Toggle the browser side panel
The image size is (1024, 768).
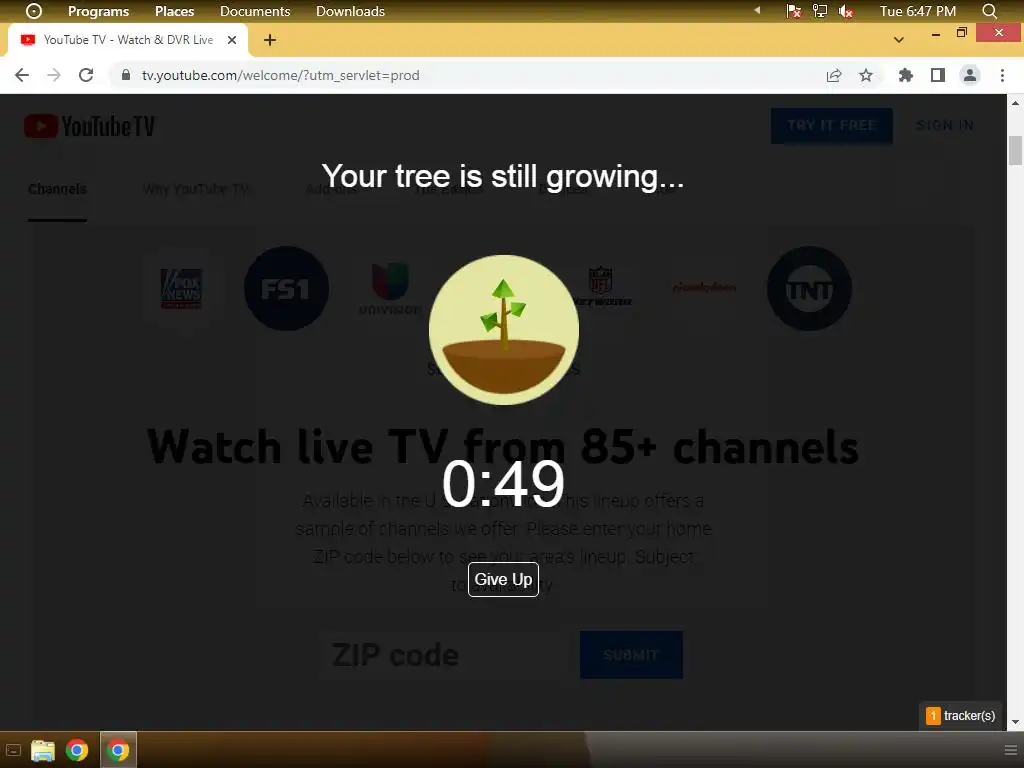[938, 75]
